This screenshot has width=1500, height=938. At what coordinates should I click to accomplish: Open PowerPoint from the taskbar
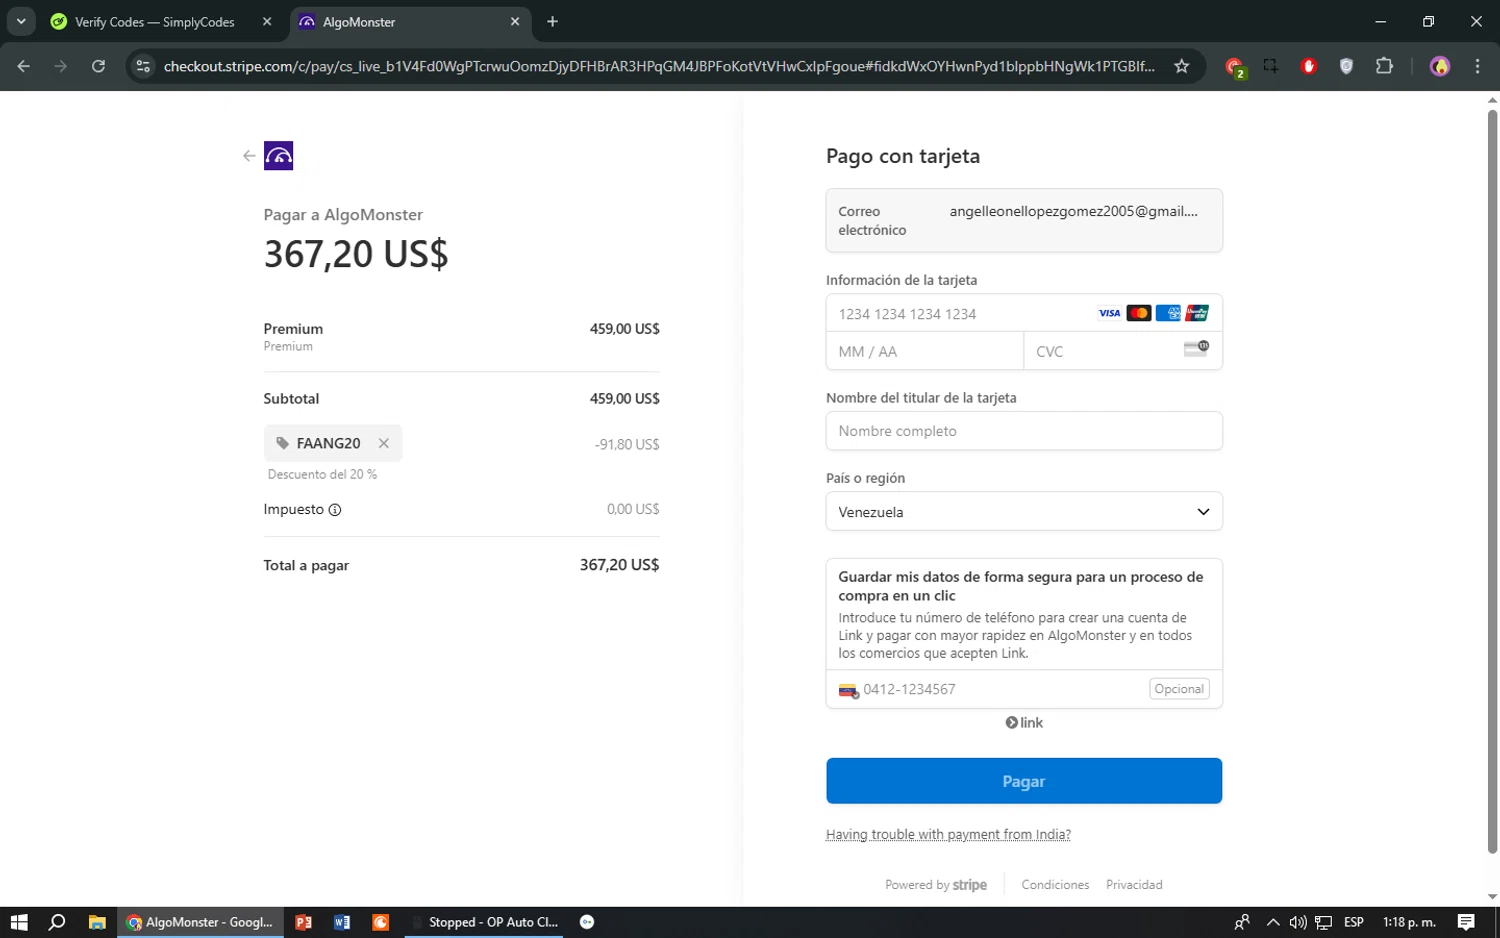304,922
